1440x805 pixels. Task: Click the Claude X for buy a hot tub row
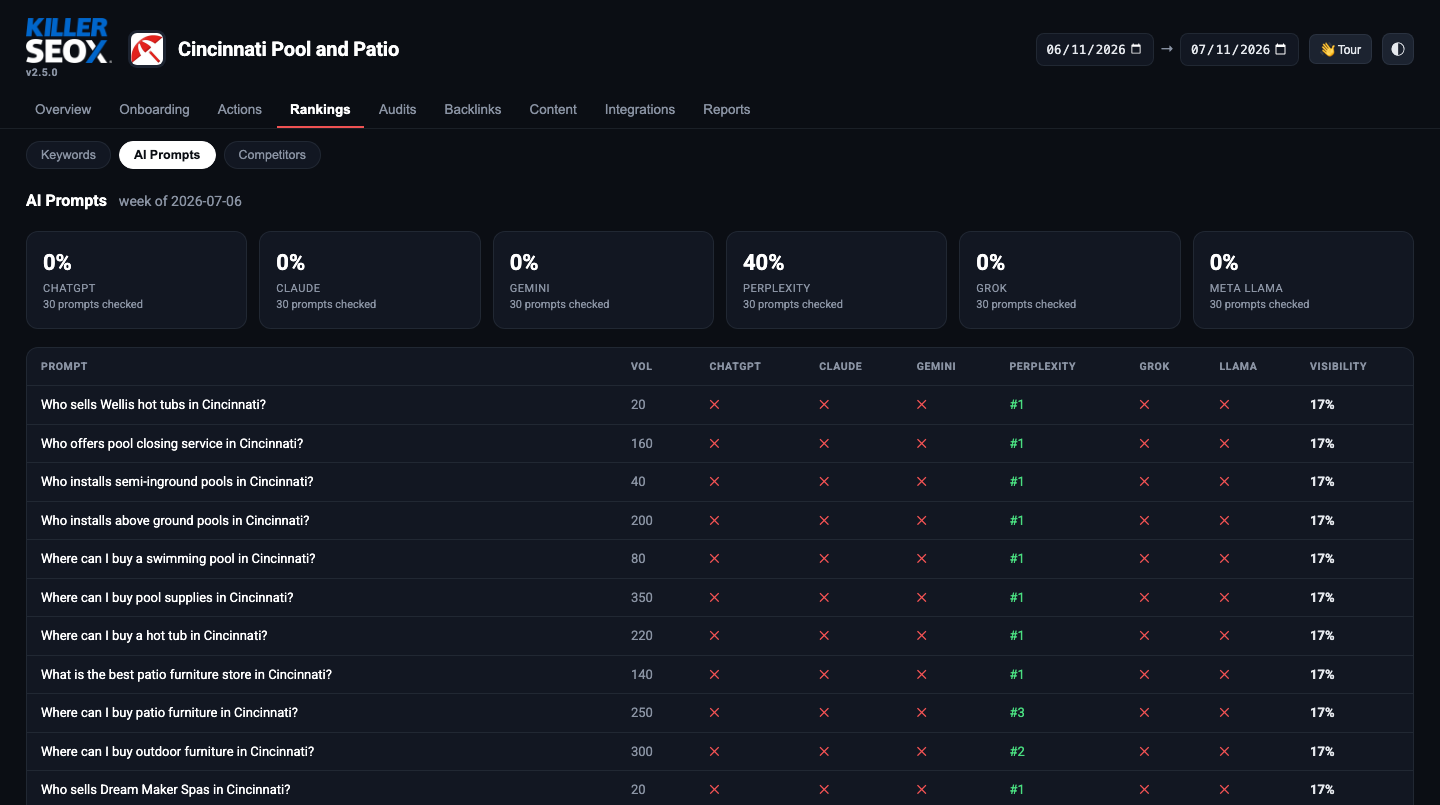(824, 636)
